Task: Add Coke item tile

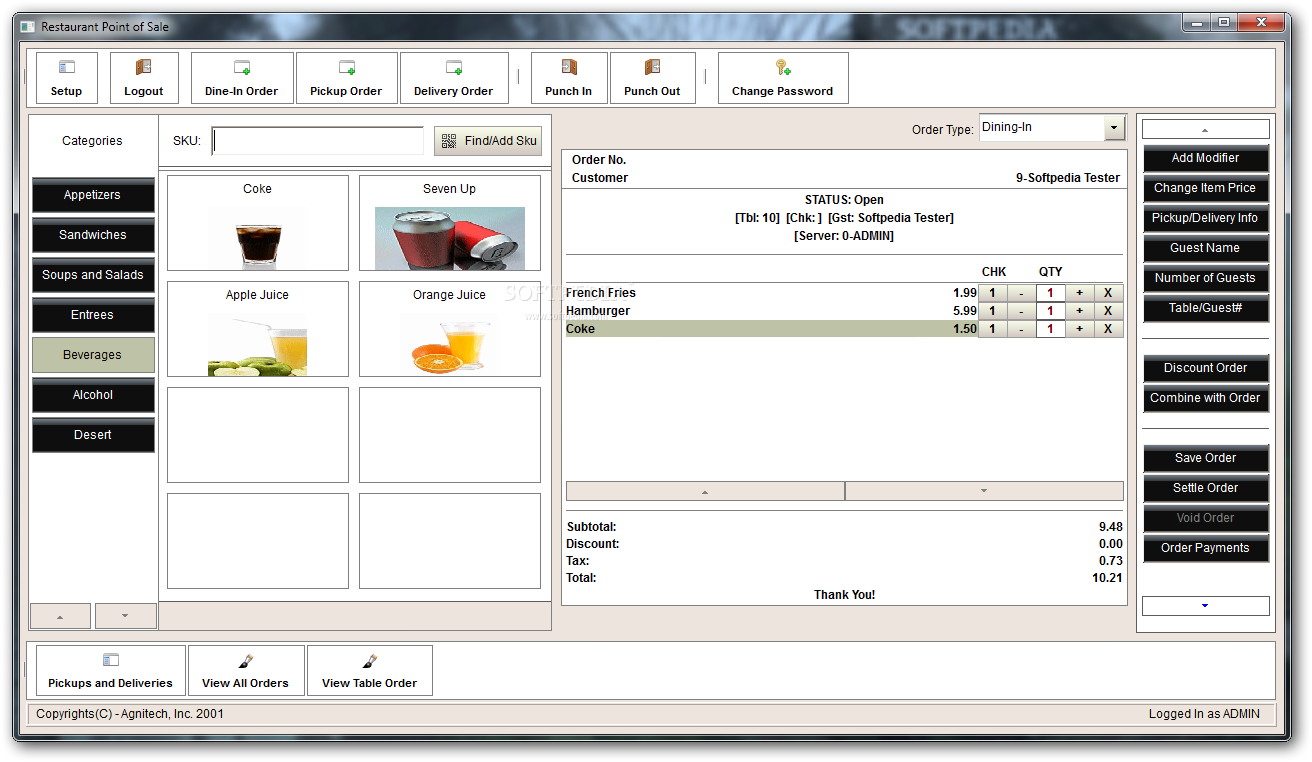Action: [x=258, y=223]
